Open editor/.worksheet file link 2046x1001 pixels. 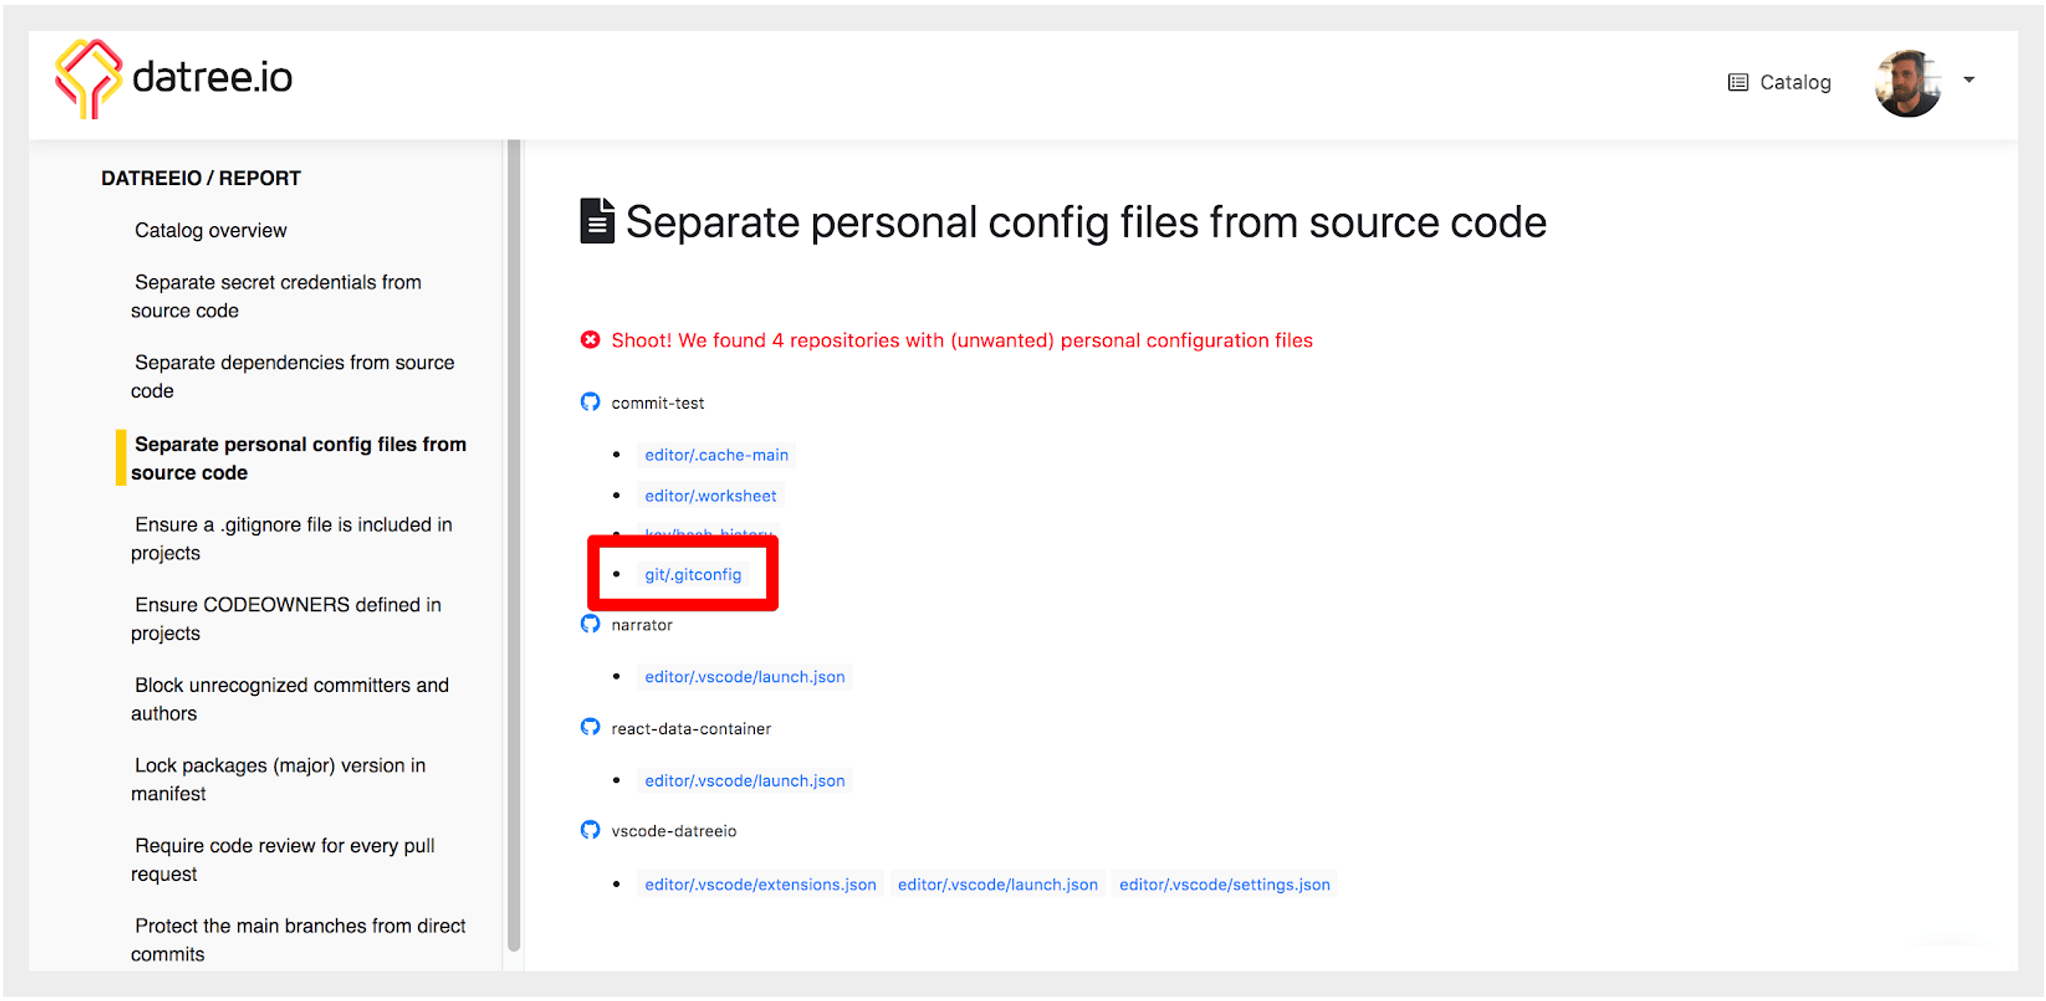click(x=710, y=496)
